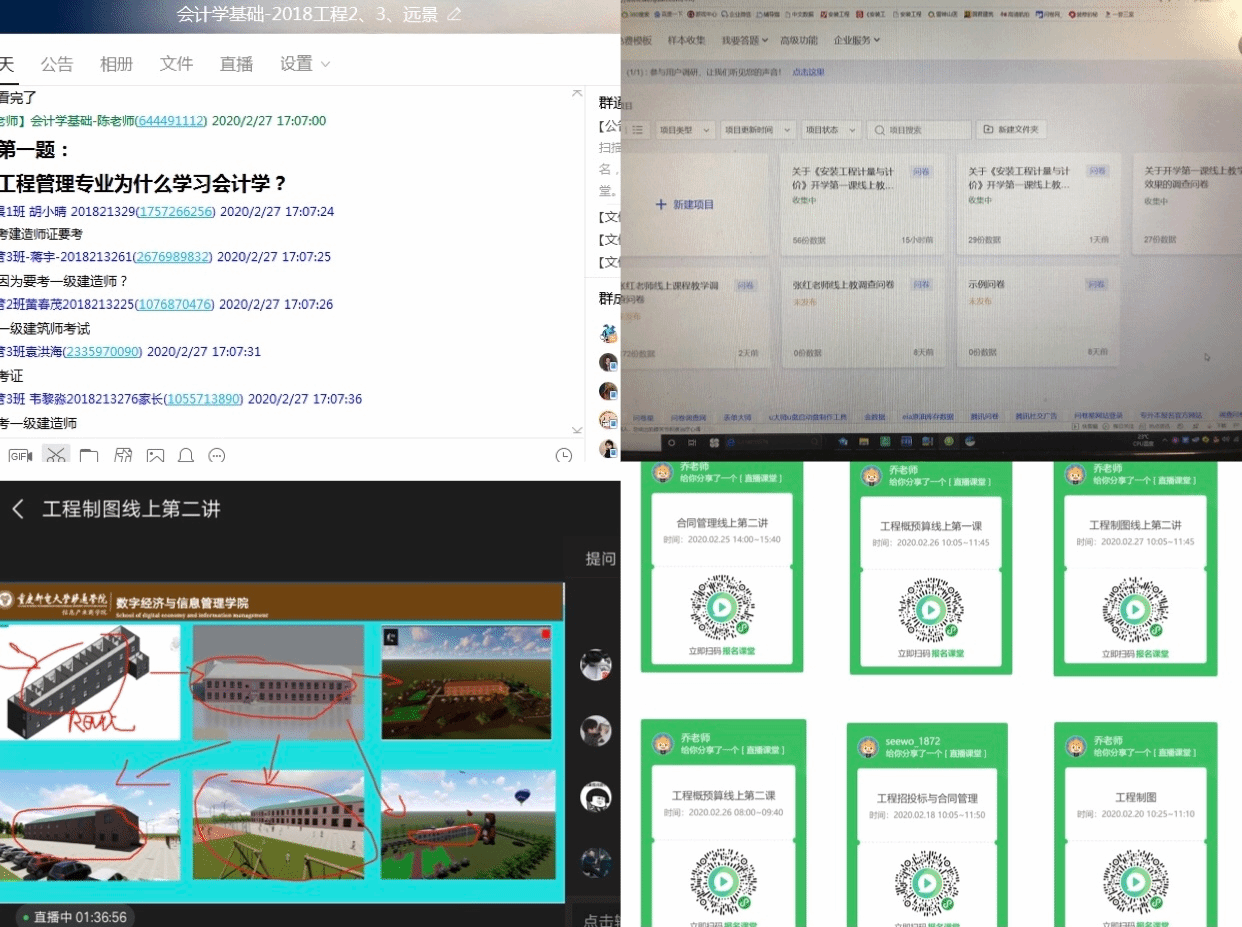1242x927 pixels.
Task: Expand the 设置 dropdown in group tabs
Action: click(304, 64)
